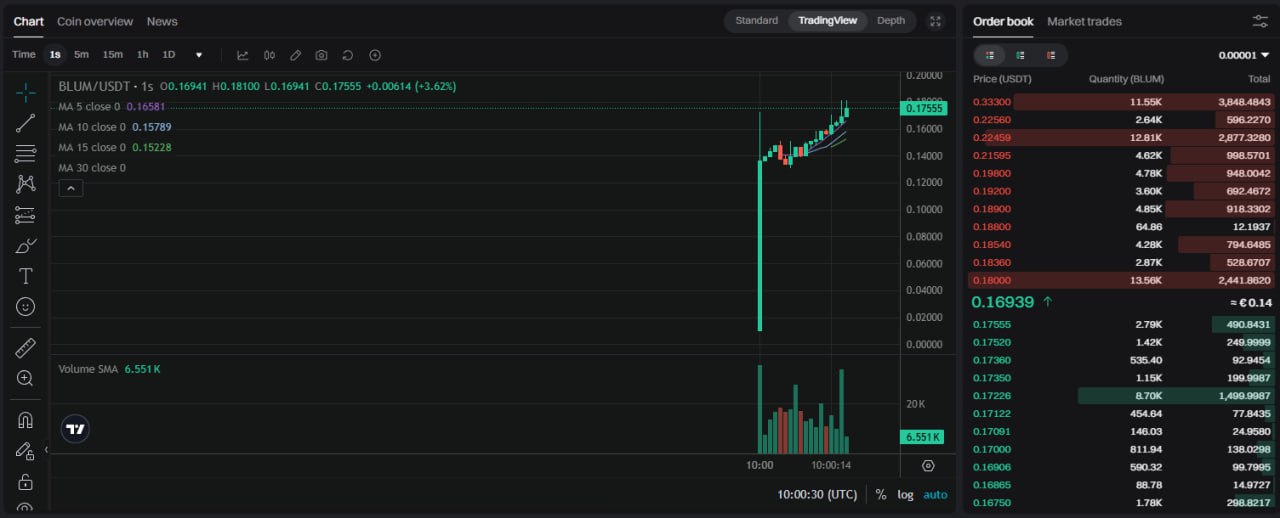Take a chart snapshot with camera icon
This screenshot has height=518, width=1280.
[321, 55]
